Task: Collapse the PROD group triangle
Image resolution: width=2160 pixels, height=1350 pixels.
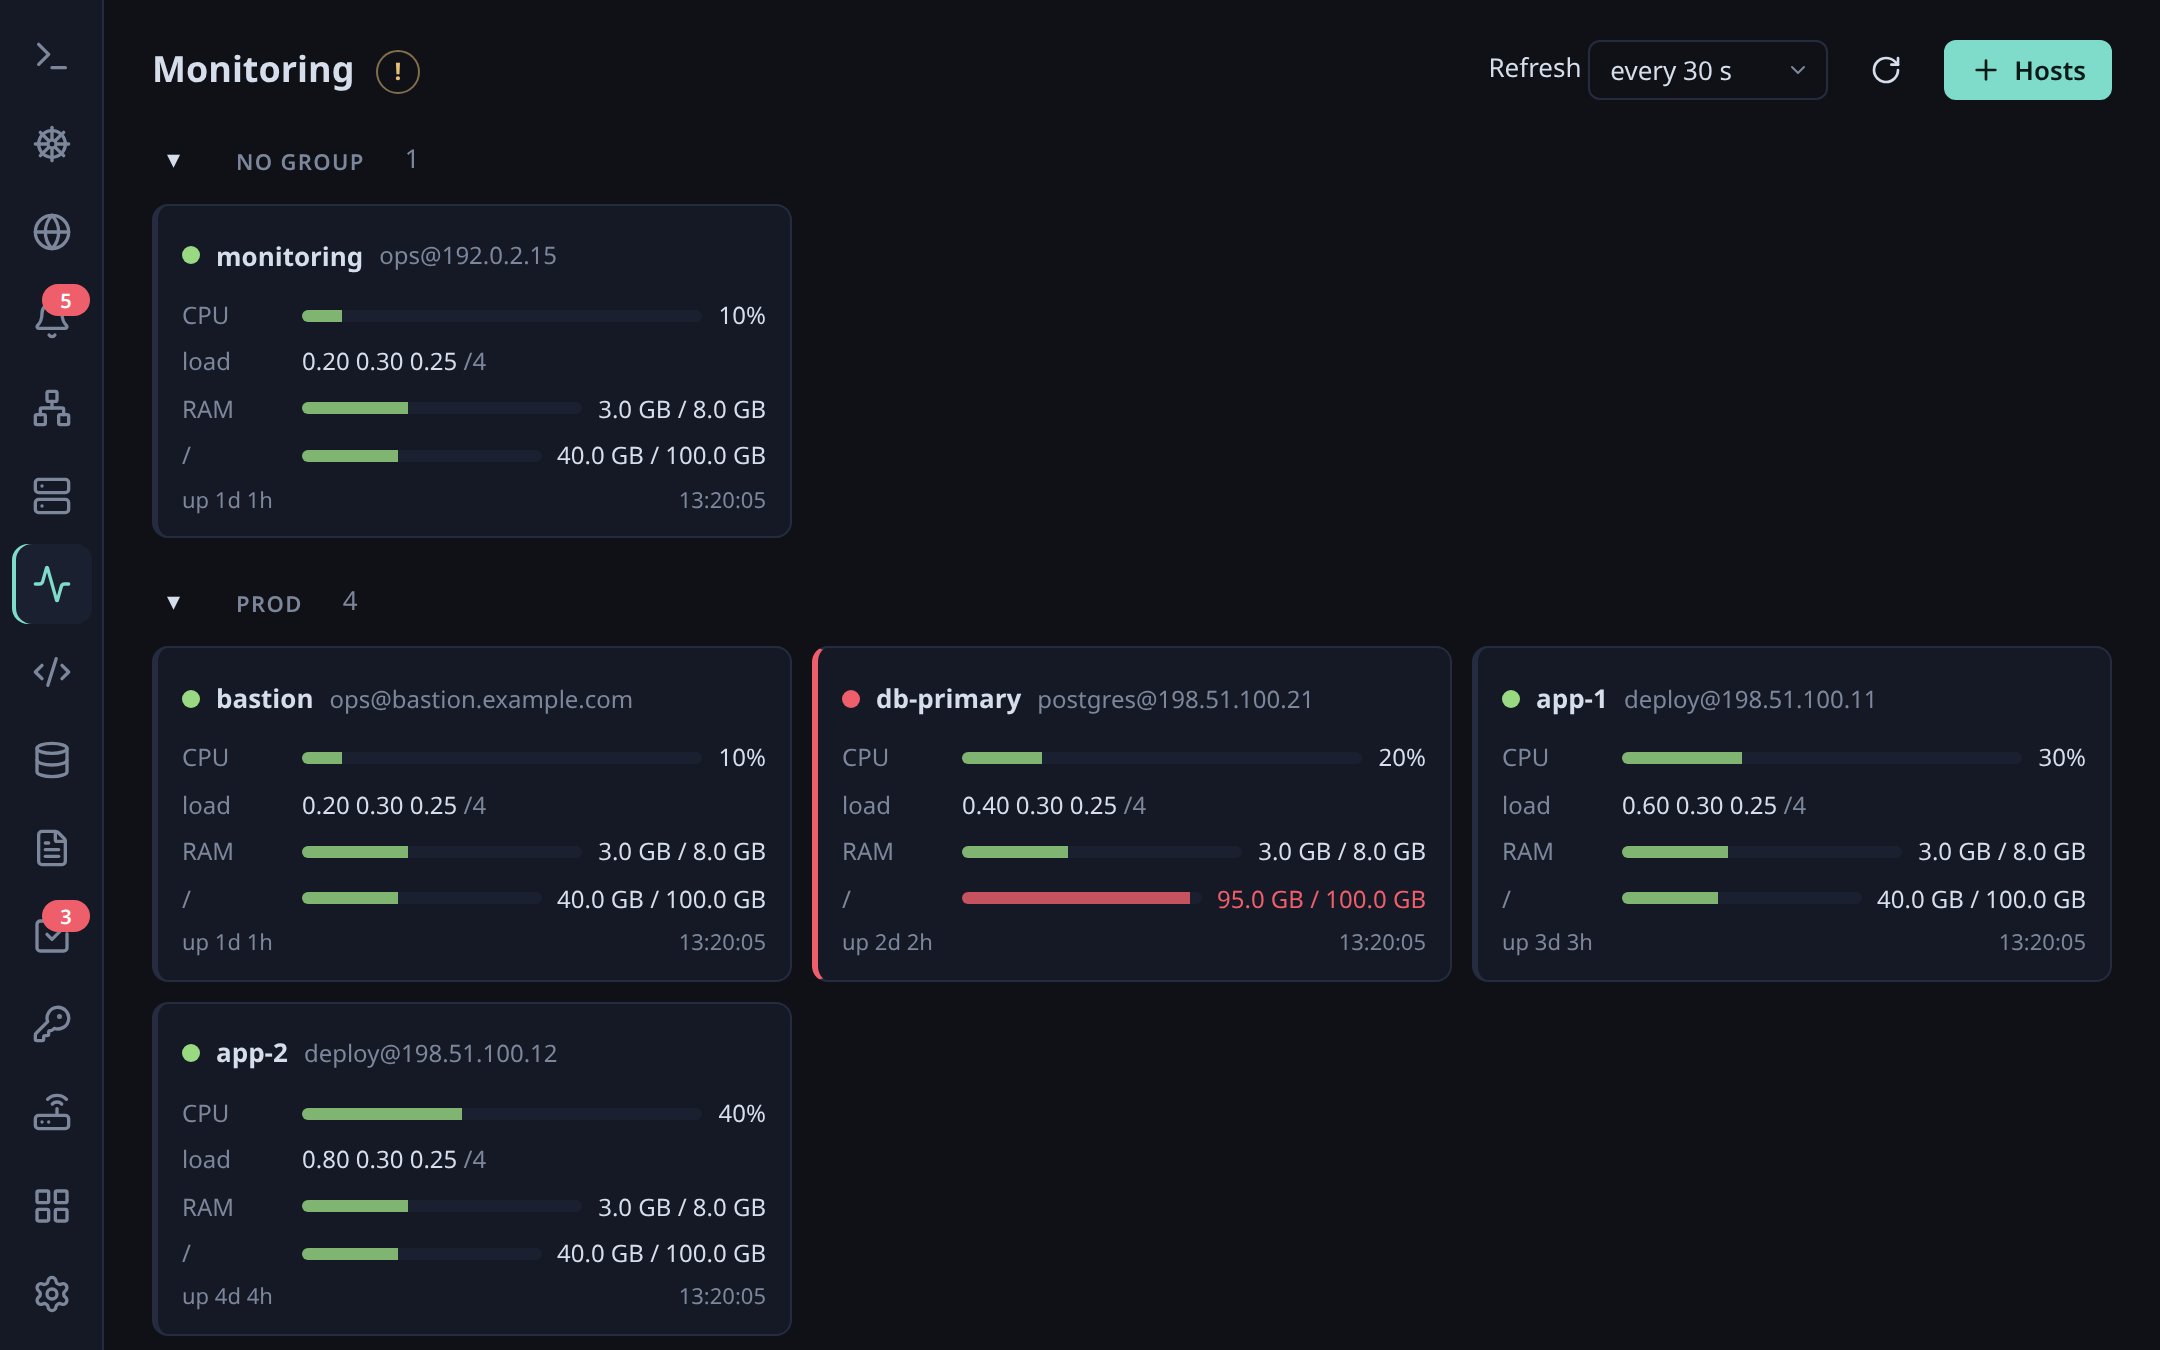Action: point(173,603)
